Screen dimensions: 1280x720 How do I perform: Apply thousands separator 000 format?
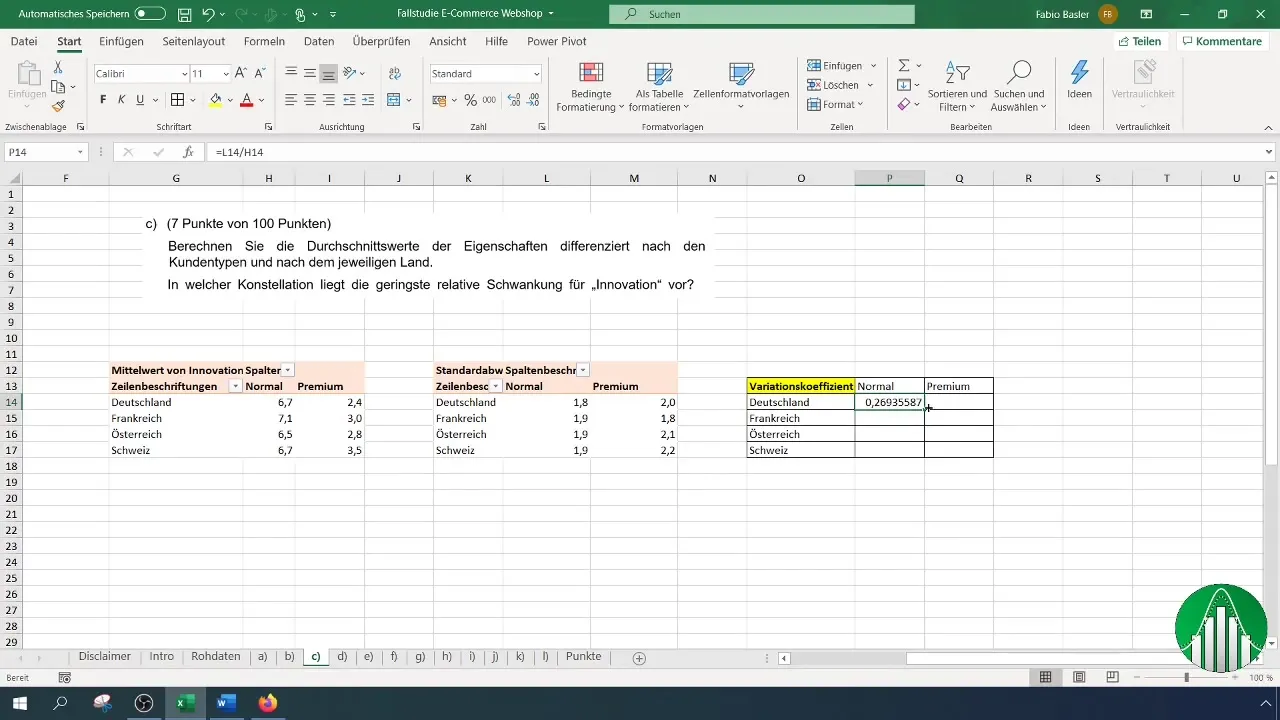(489, 100)
